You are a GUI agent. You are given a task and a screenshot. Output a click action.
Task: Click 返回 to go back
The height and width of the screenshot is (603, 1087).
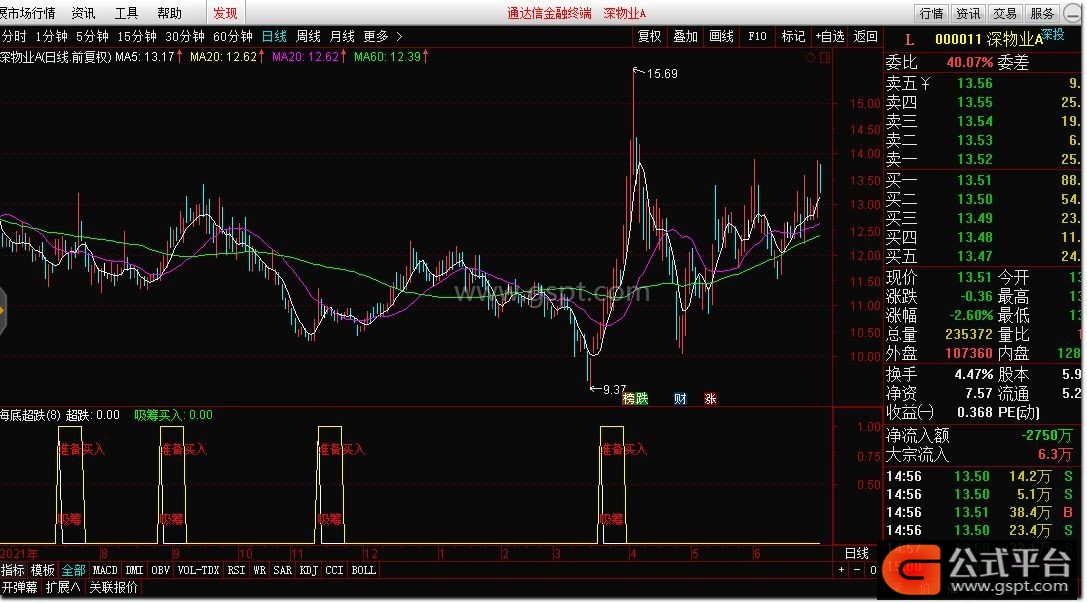tap(865, 36)
